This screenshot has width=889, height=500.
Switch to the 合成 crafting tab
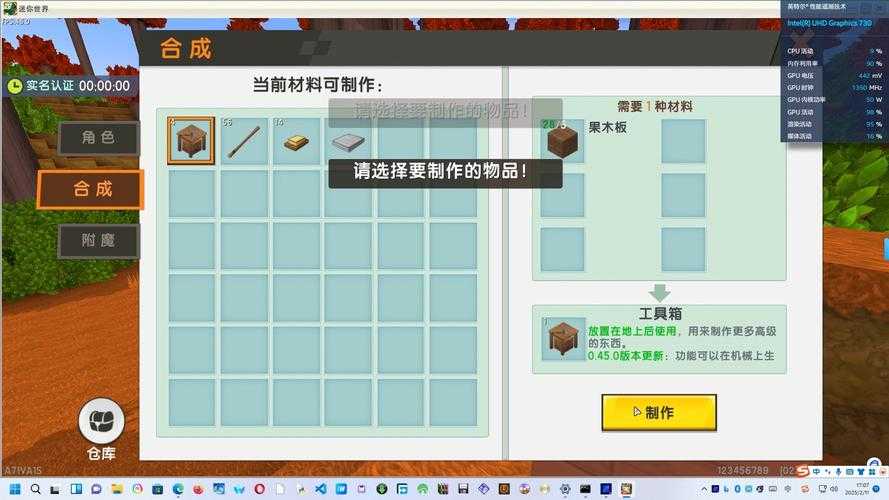(x=91, y=189)
